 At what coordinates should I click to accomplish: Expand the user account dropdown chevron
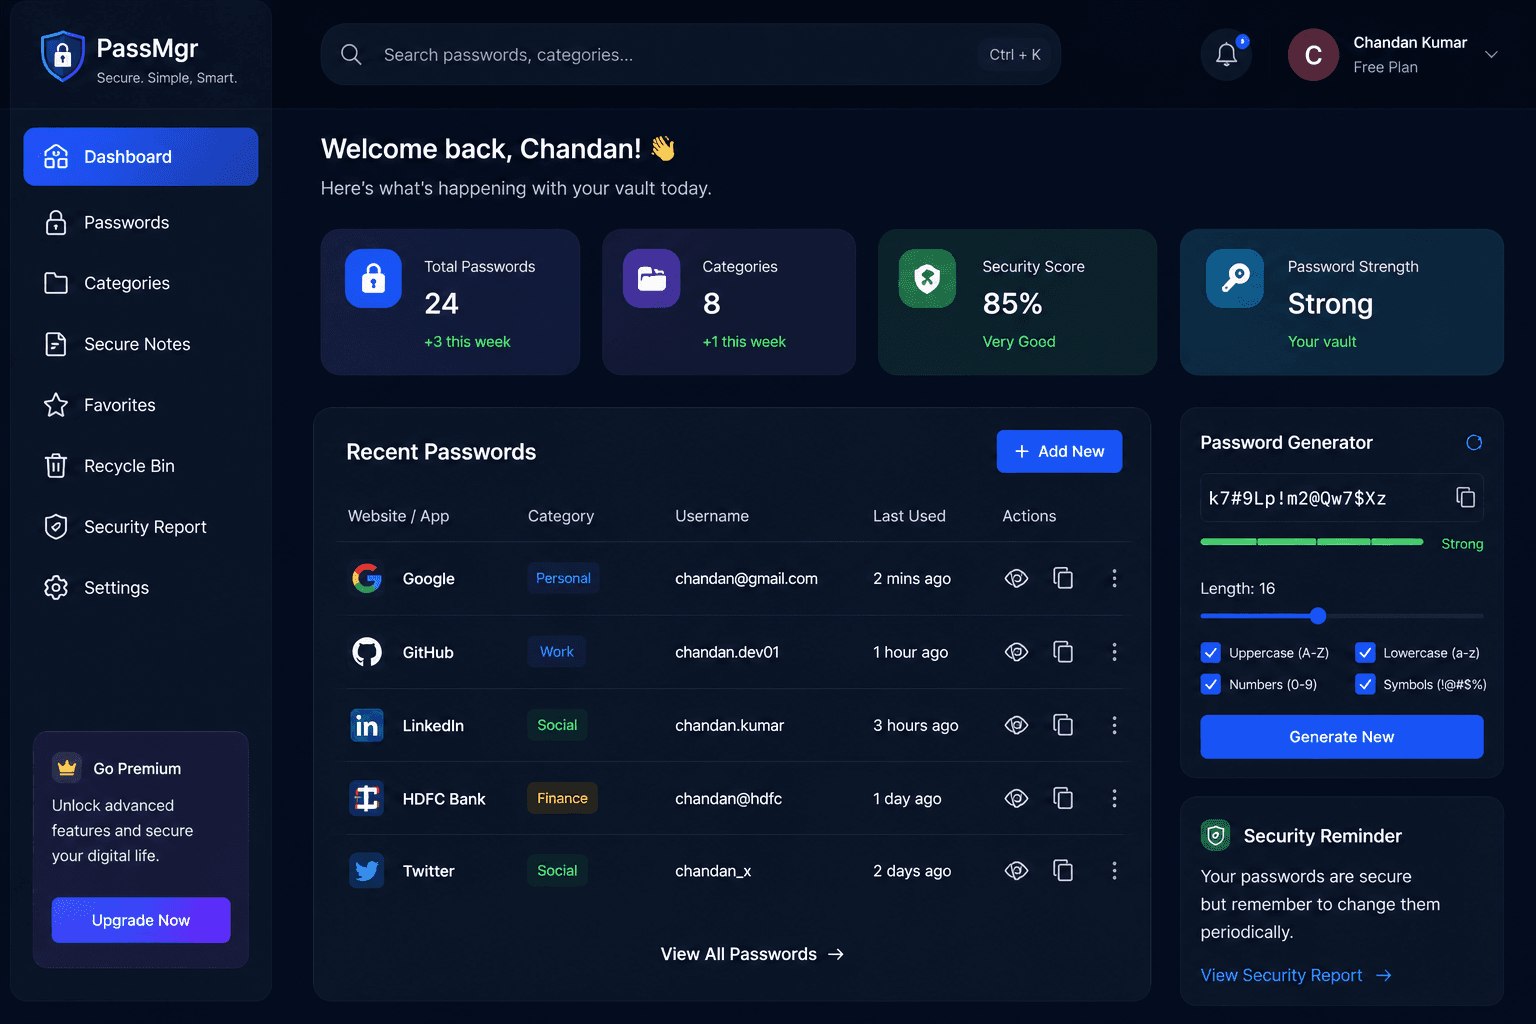[1491, 55]
